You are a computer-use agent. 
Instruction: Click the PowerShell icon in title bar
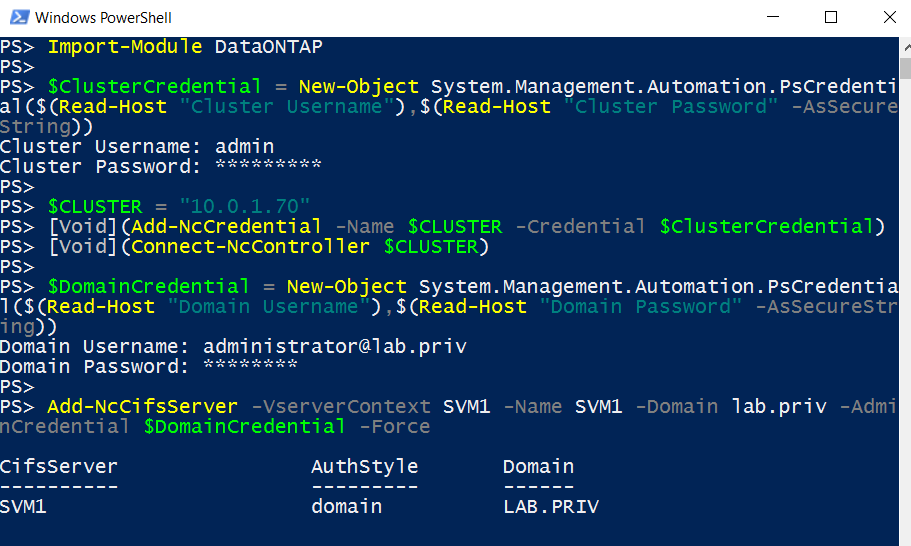[19, 17]
